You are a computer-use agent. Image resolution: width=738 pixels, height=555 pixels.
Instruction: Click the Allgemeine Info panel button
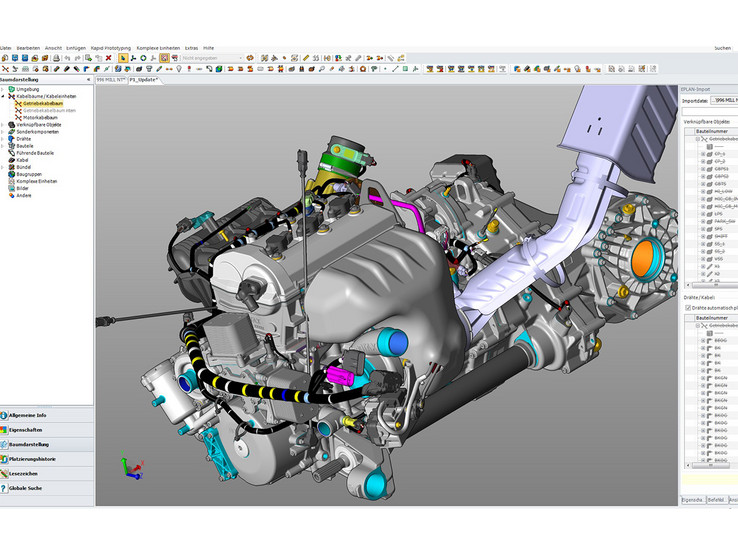coord(47,415)
